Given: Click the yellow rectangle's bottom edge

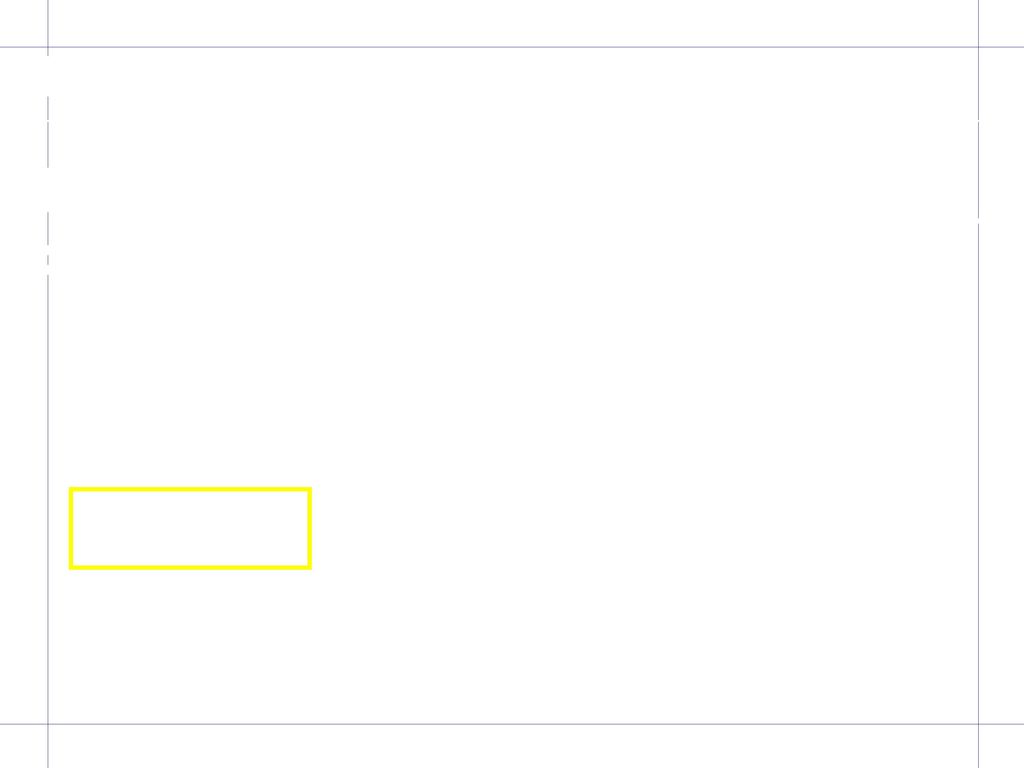Looking at the screenshot, I should [190, 568].
